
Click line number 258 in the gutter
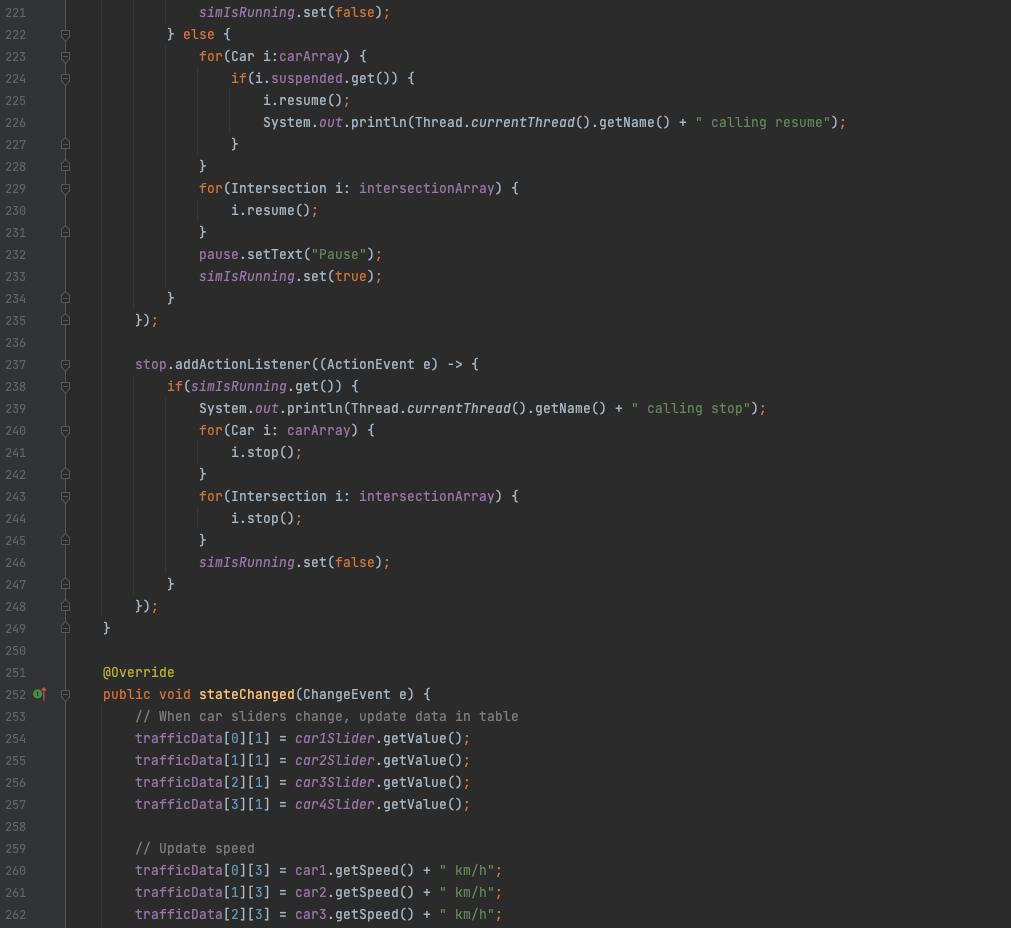[x=15, y=827]
